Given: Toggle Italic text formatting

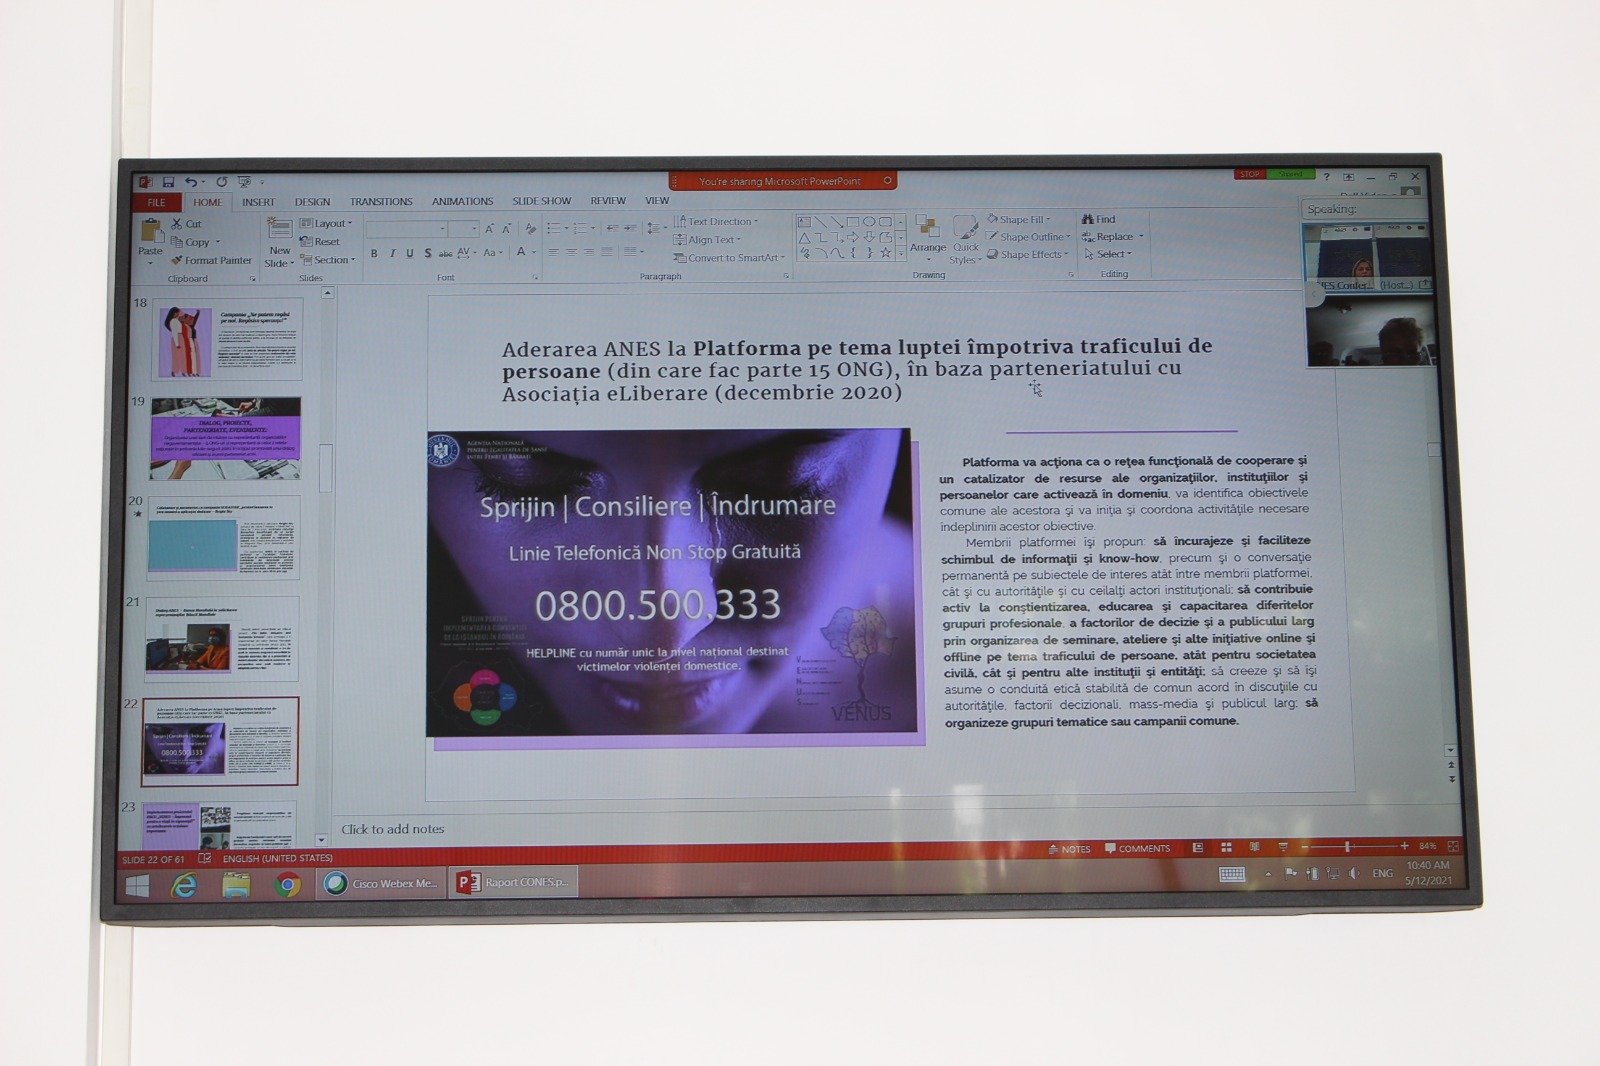Looking at the screenshot, I should [392, 254].
